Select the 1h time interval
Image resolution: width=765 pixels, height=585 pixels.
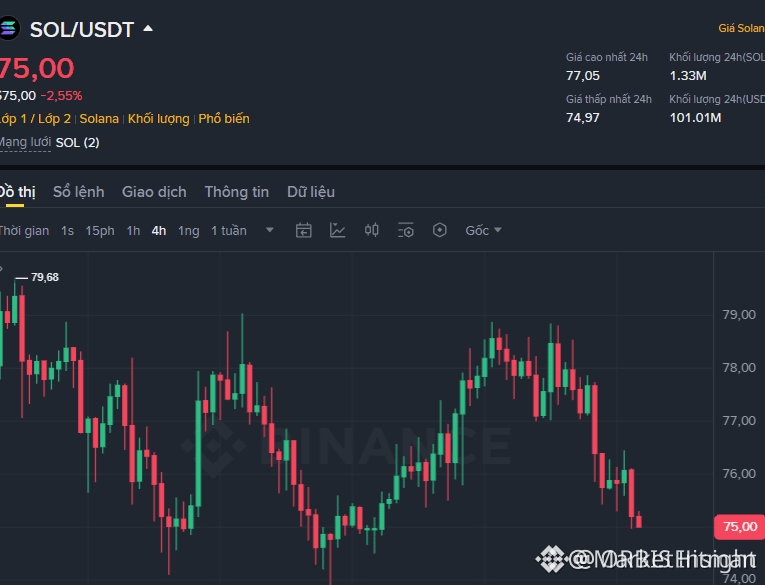click(x=133, y=230)
